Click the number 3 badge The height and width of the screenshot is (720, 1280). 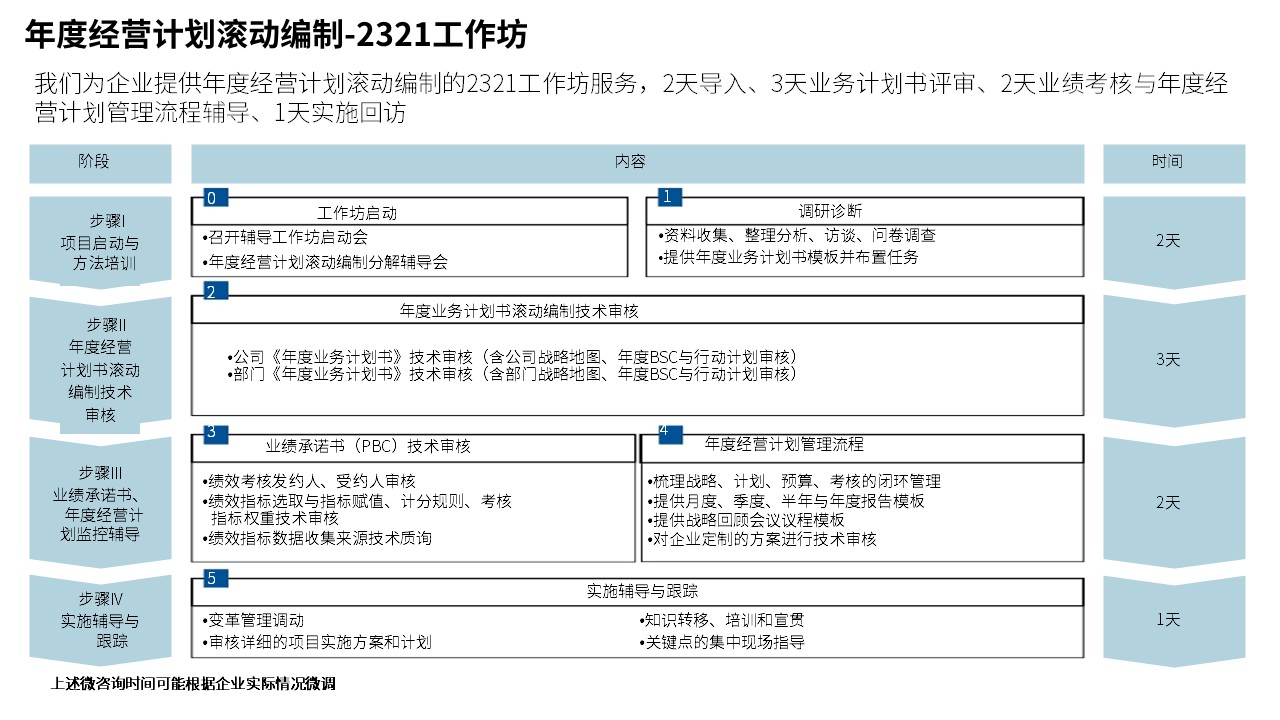coord(215,433)
